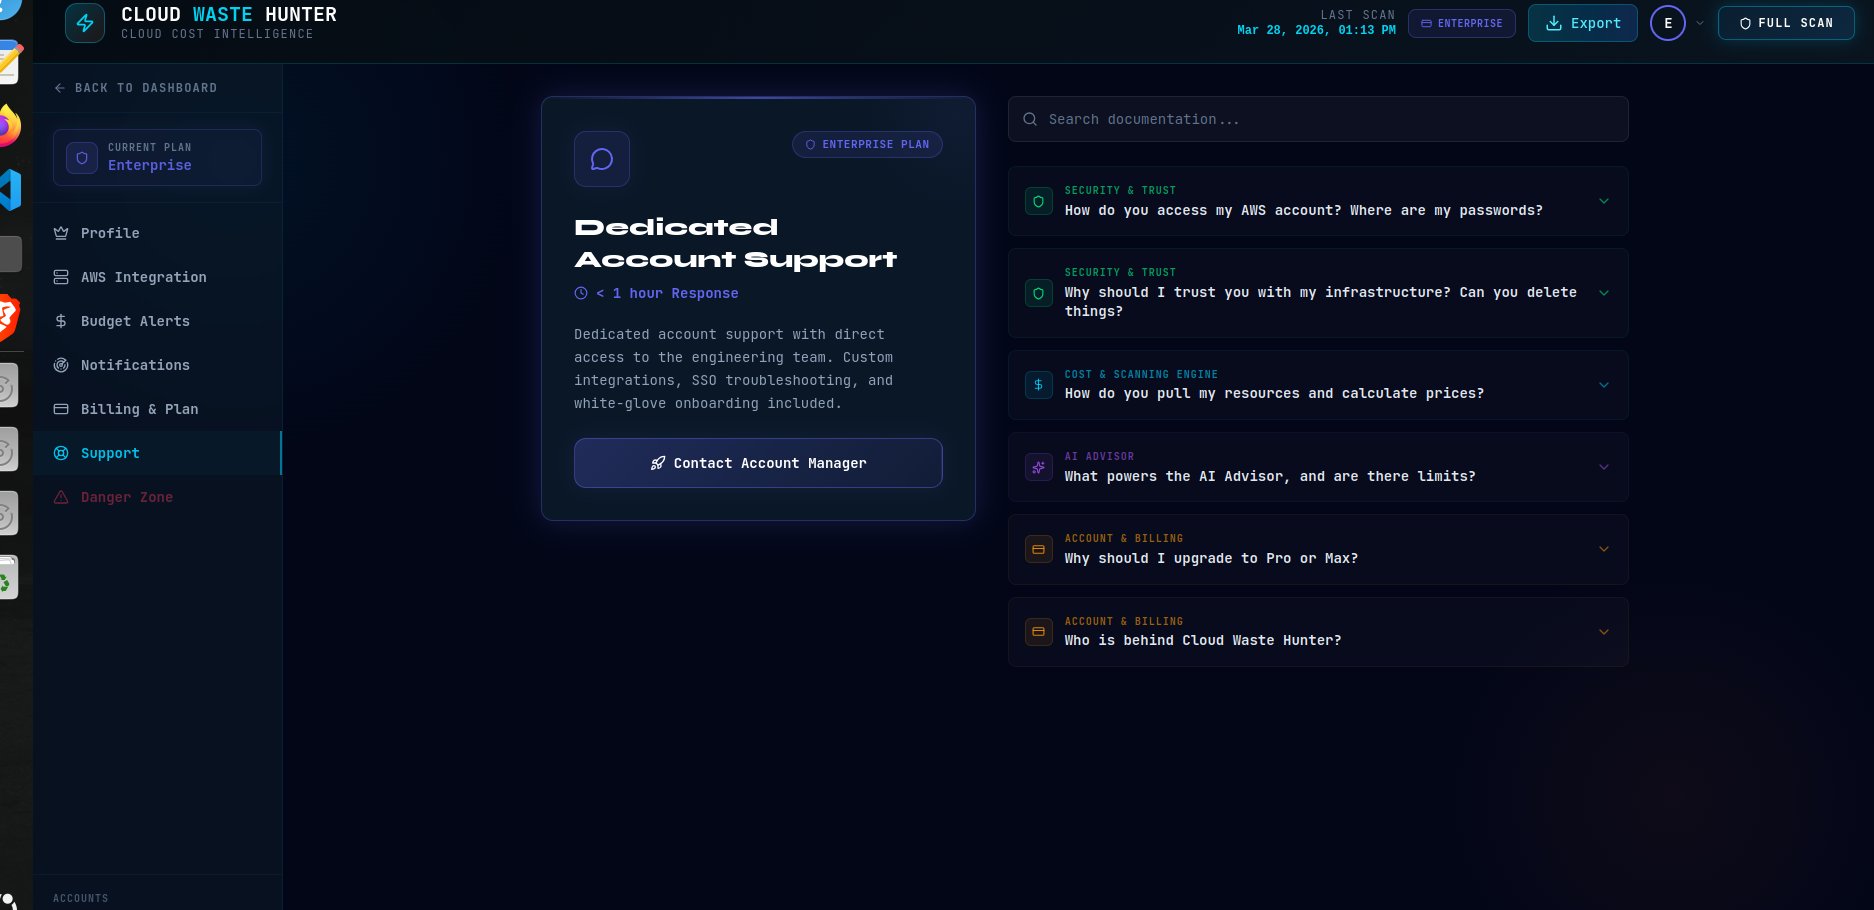Open Brave browser from the dock
Image resolution: width=1874 pixels, height=910 pixels.
(x=8, y=318)
